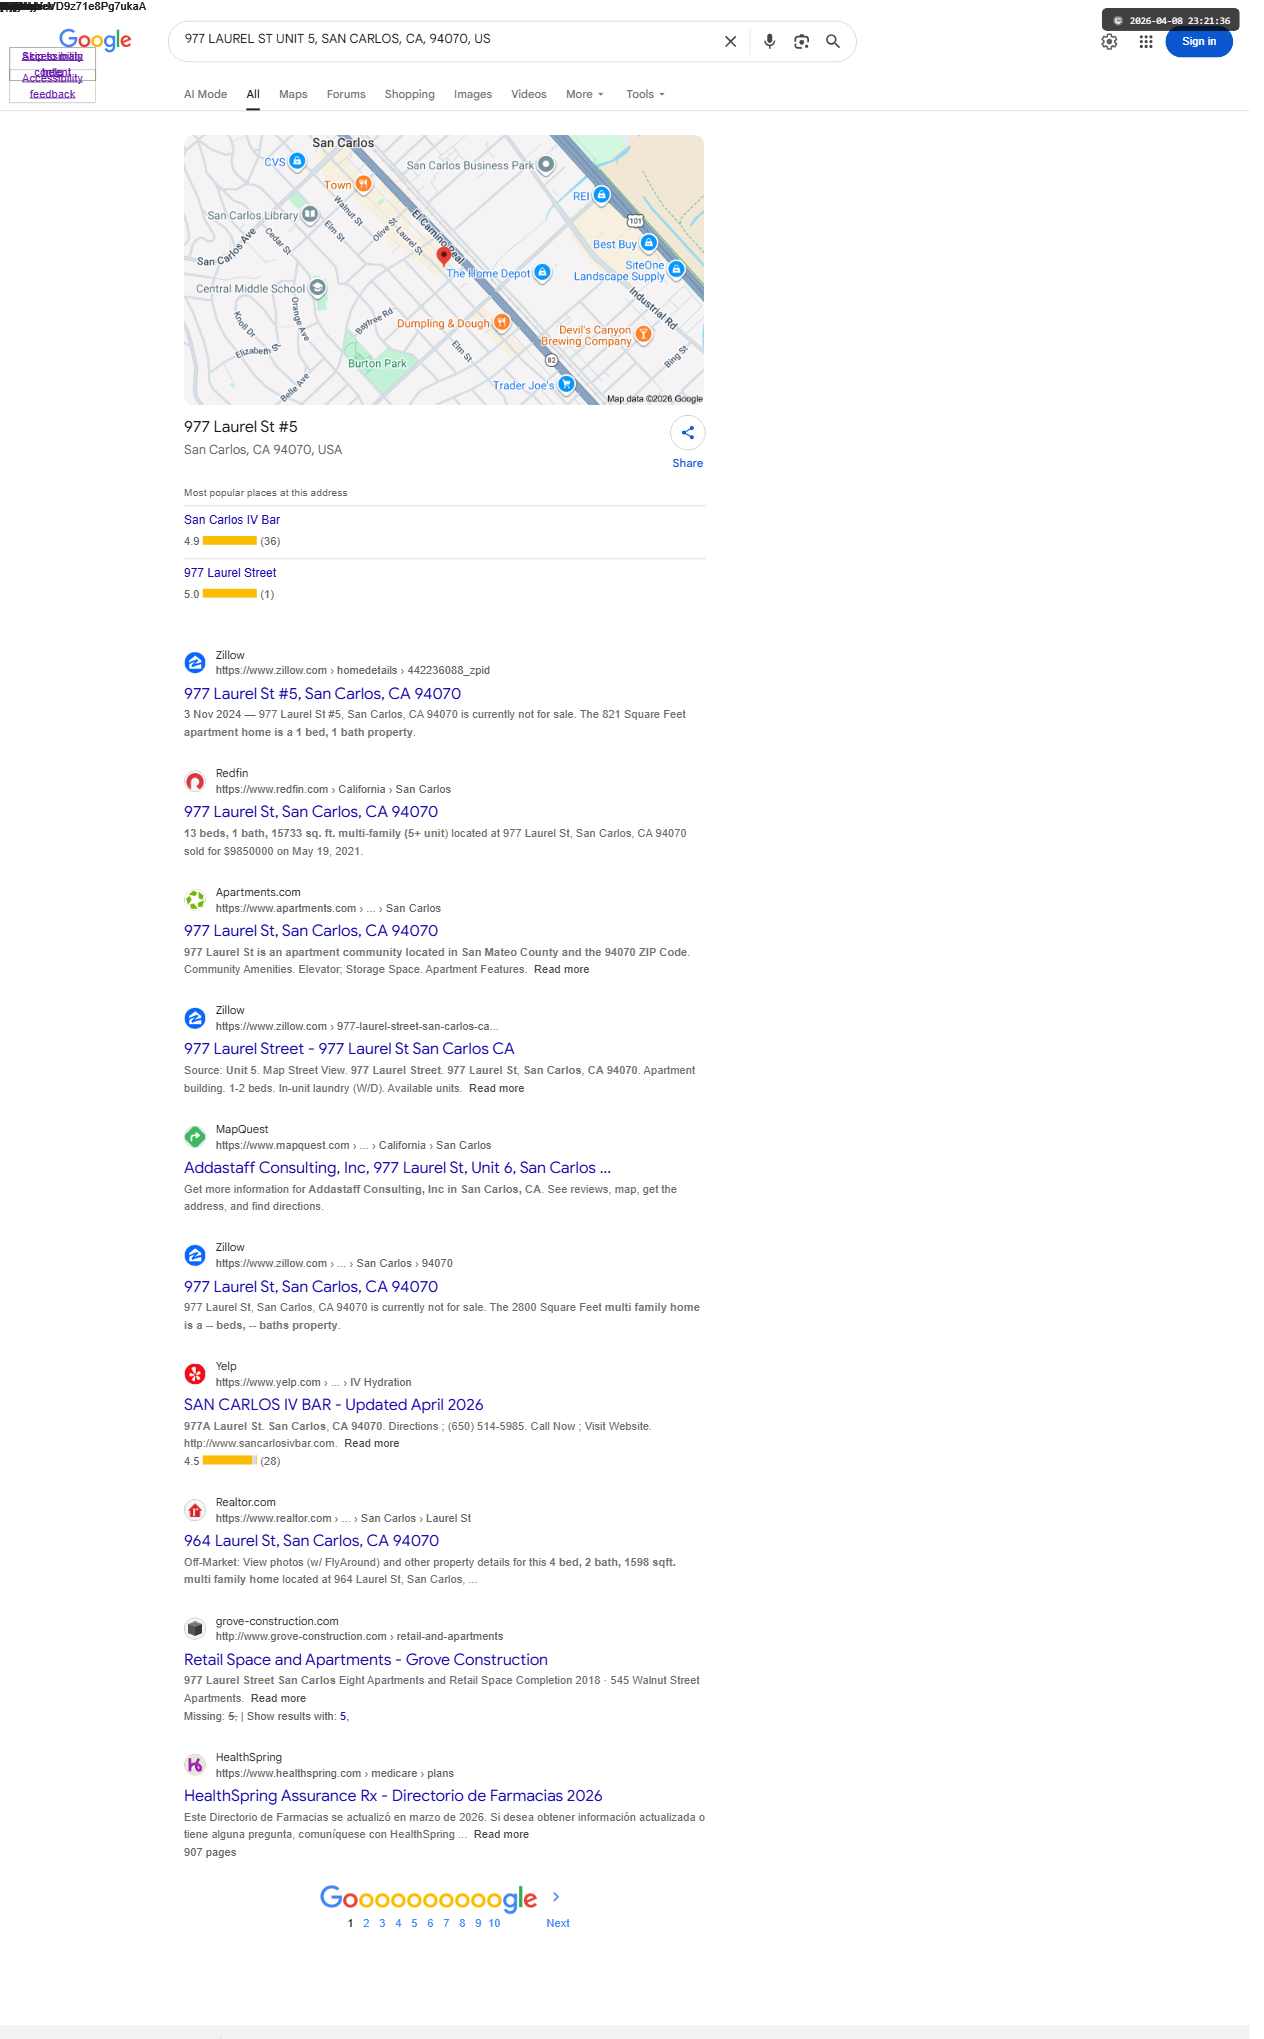Click the Share icon for 977 Laurel St #5
Image resolution: width=1264 pixels, height=2039 pixels.
point(688,433)
